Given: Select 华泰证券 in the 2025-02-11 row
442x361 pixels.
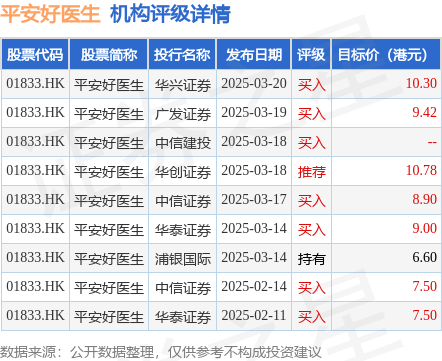Looking at the screenshot, I should pyautogui.click(x=183, y=317).
